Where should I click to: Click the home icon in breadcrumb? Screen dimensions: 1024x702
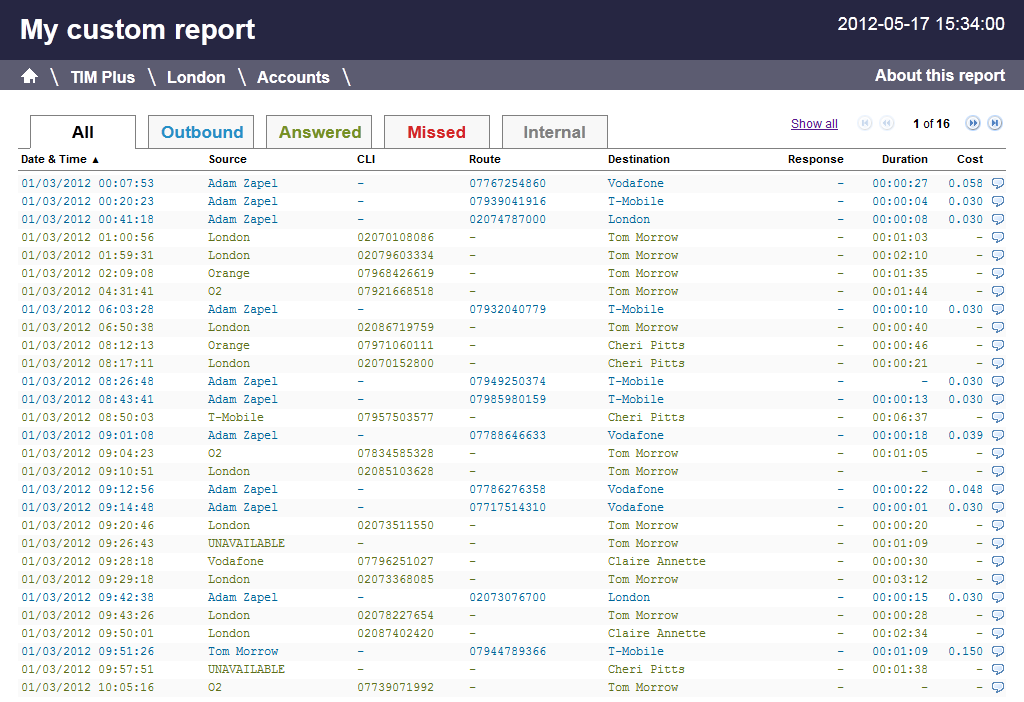(x=29, y=76)
